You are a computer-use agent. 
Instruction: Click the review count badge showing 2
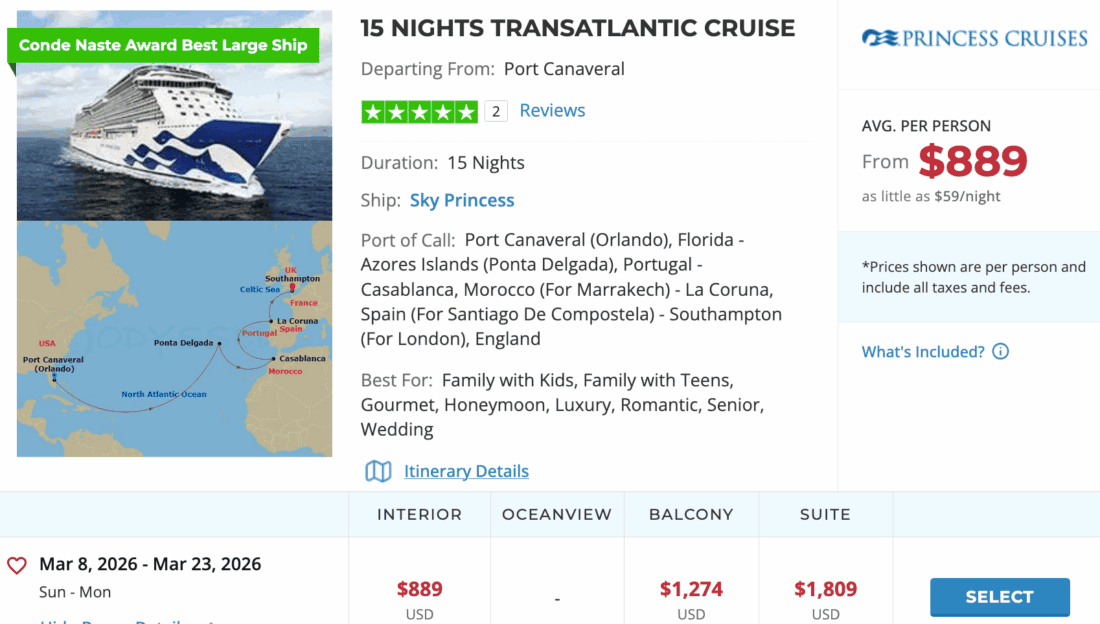coord(496,112)
